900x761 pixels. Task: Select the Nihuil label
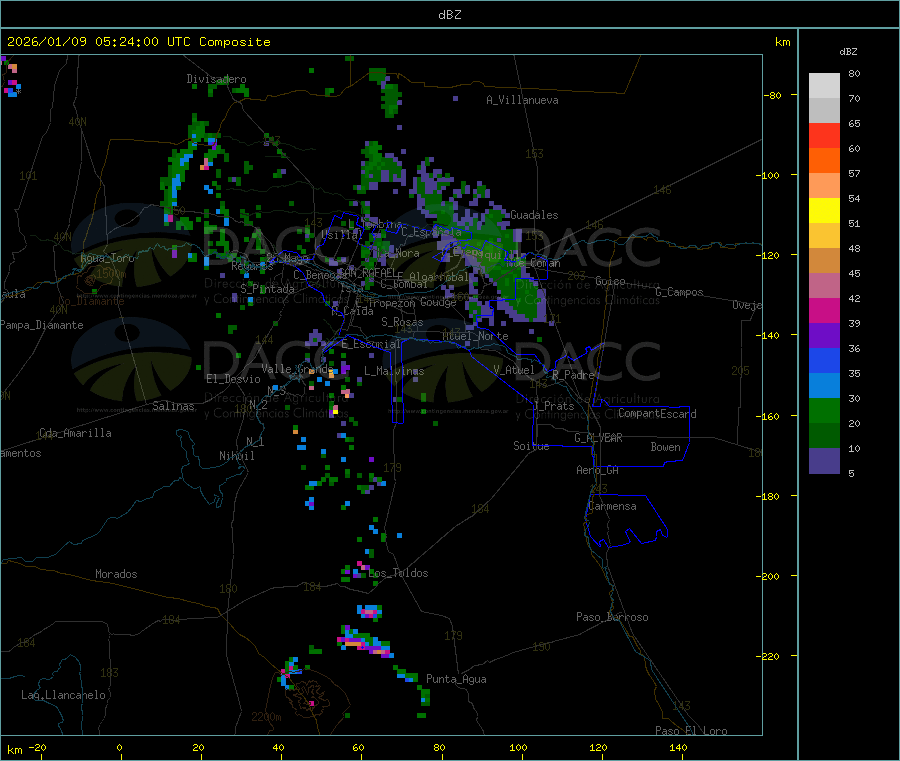click(x=236, y=456)
